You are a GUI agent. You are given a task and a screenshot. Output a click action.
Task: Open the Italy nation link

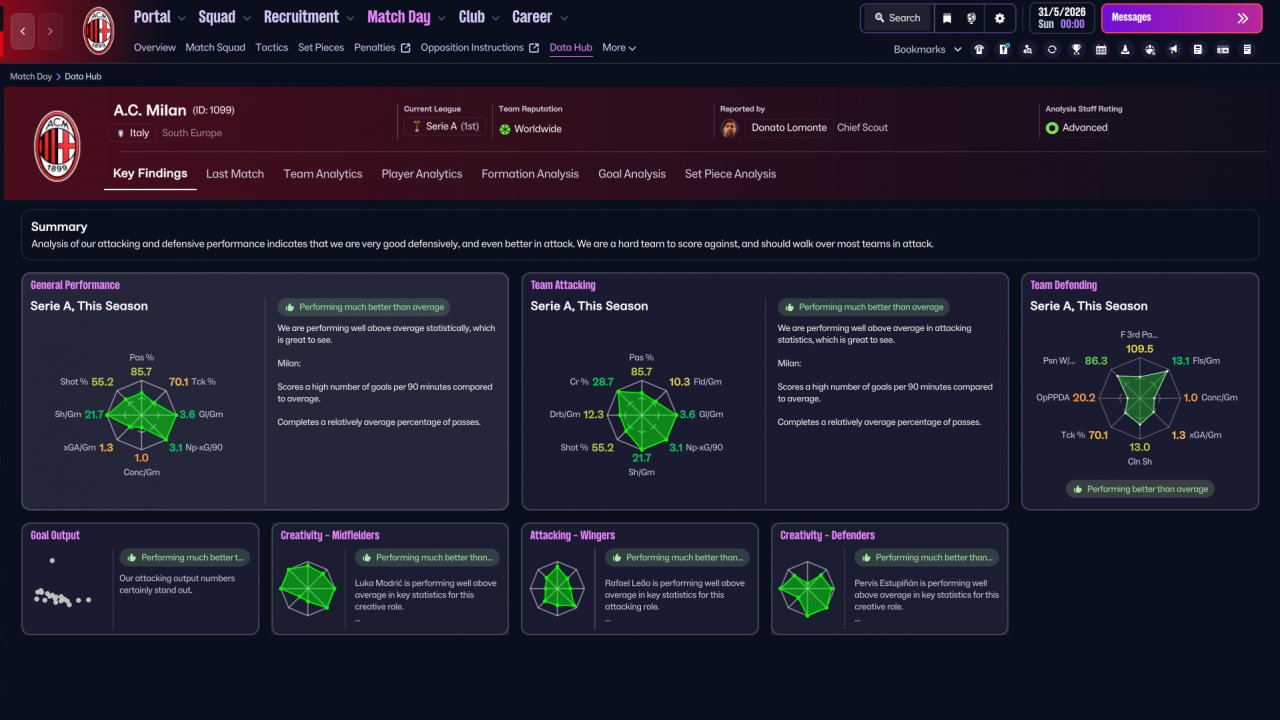click(139, 133)
